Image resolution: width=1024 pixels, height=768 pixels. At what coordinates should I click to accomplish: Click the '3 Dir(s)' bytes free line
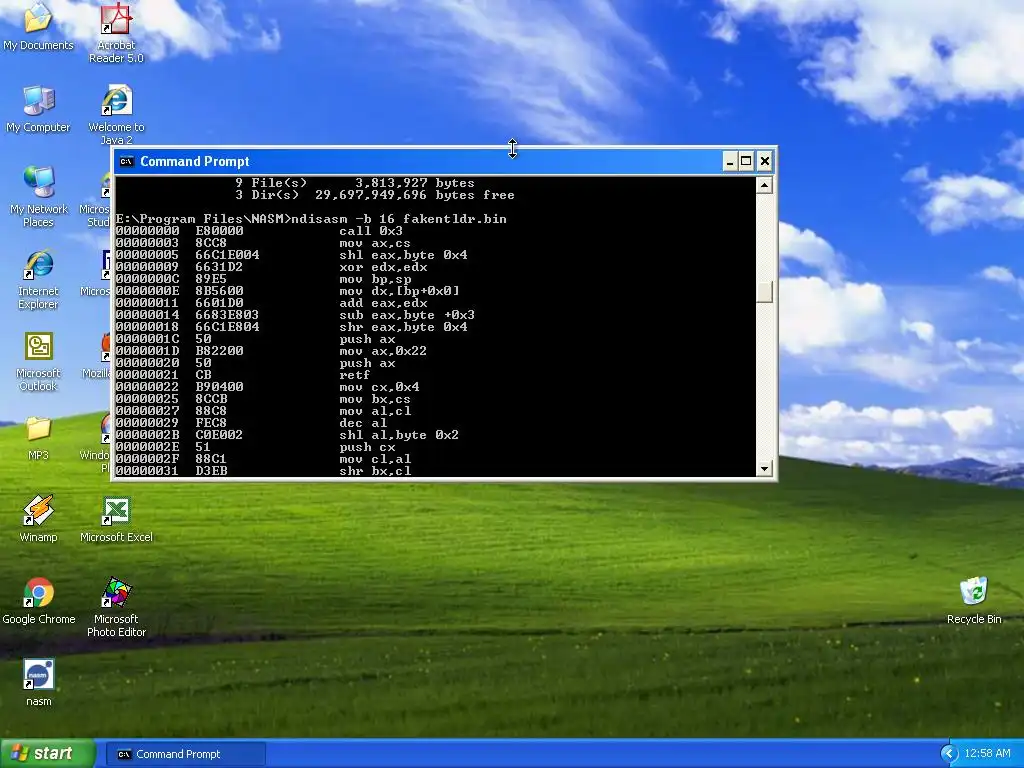[375, 195]
